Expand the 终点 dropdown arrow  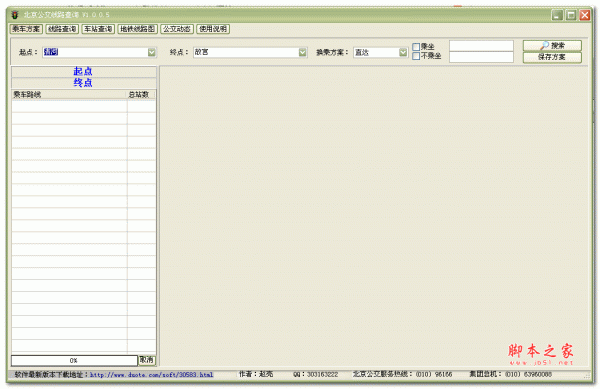click(303, 52)
